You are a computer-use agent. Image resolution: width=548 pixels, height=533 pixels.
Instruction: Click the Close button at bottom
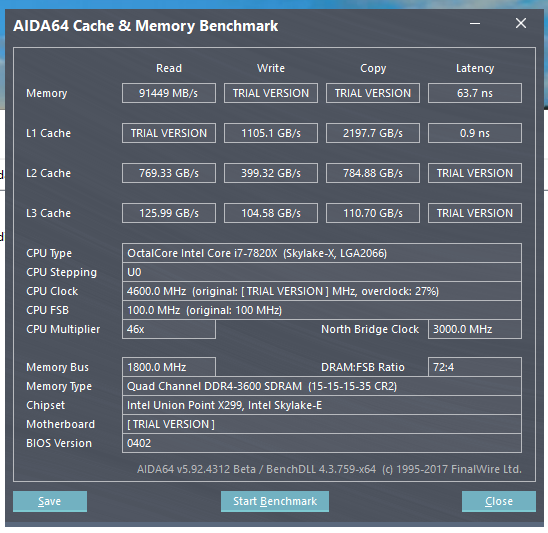[x=499, y=501]
